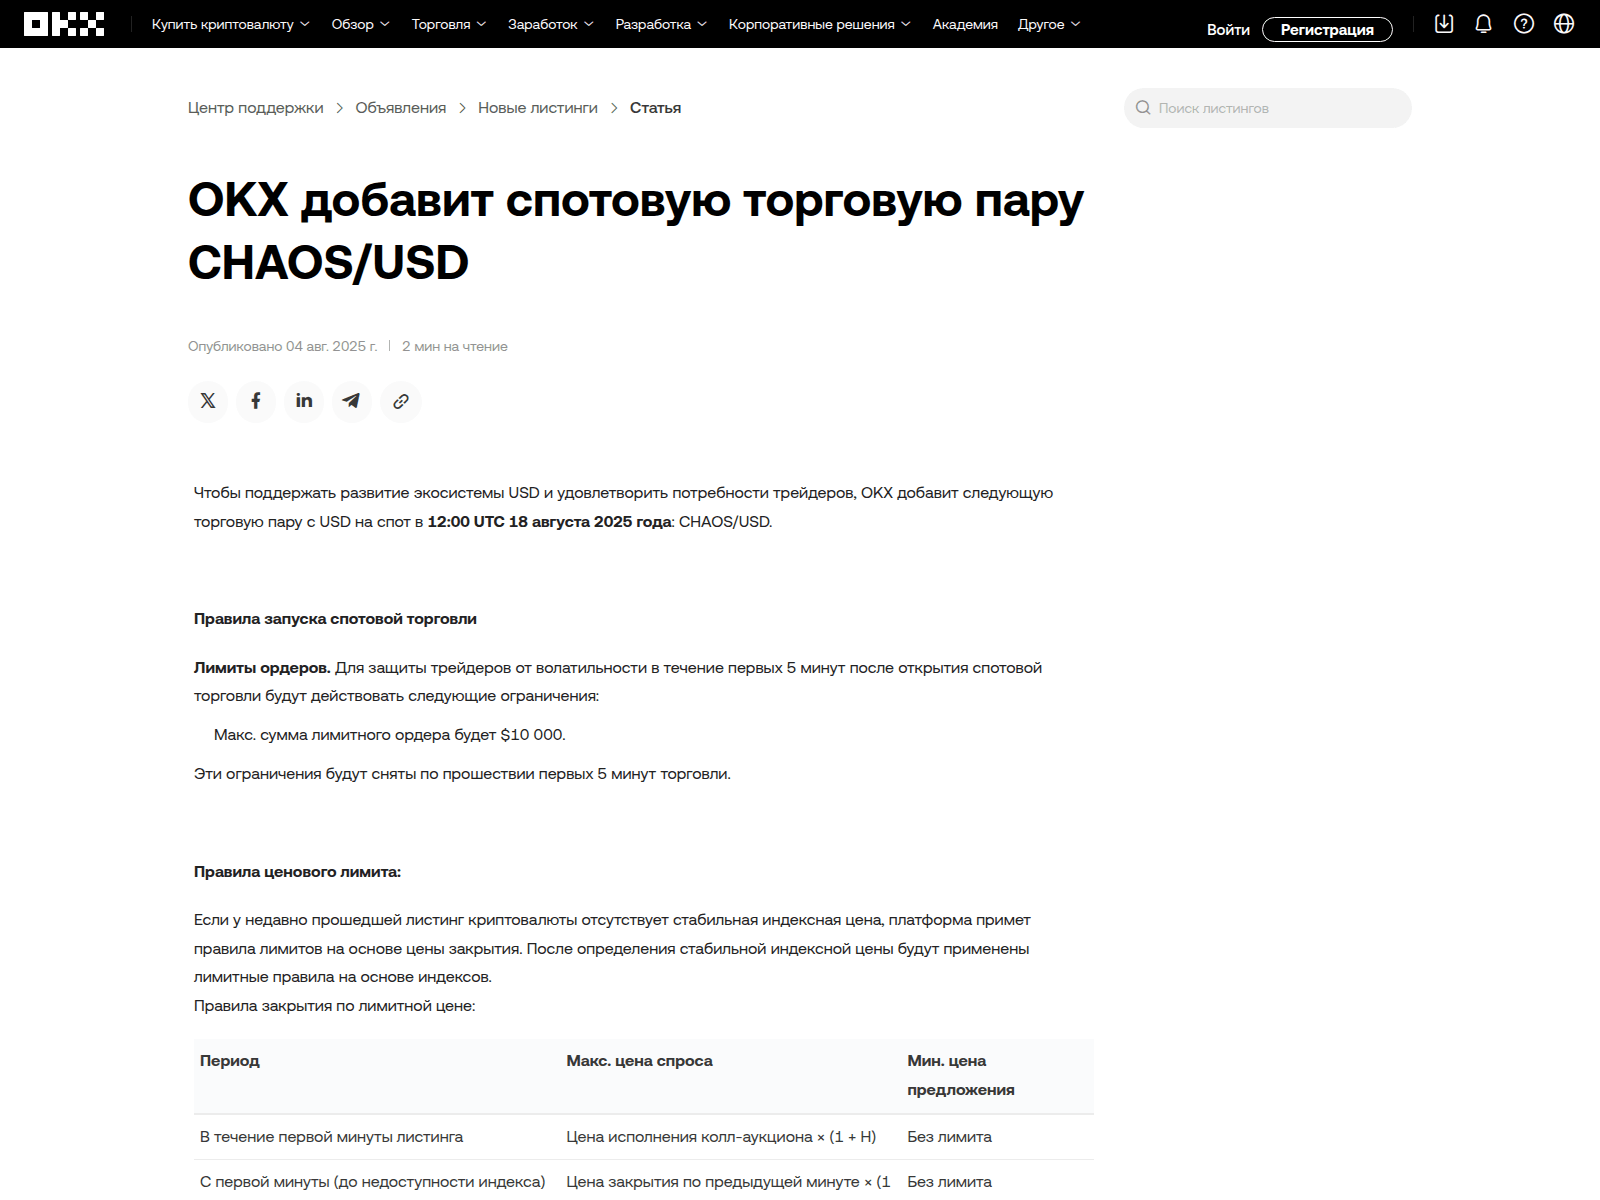The width and height of the screenshot is (1600, 1200).
Task: Expand the Обзор menu
Action: 360,24
